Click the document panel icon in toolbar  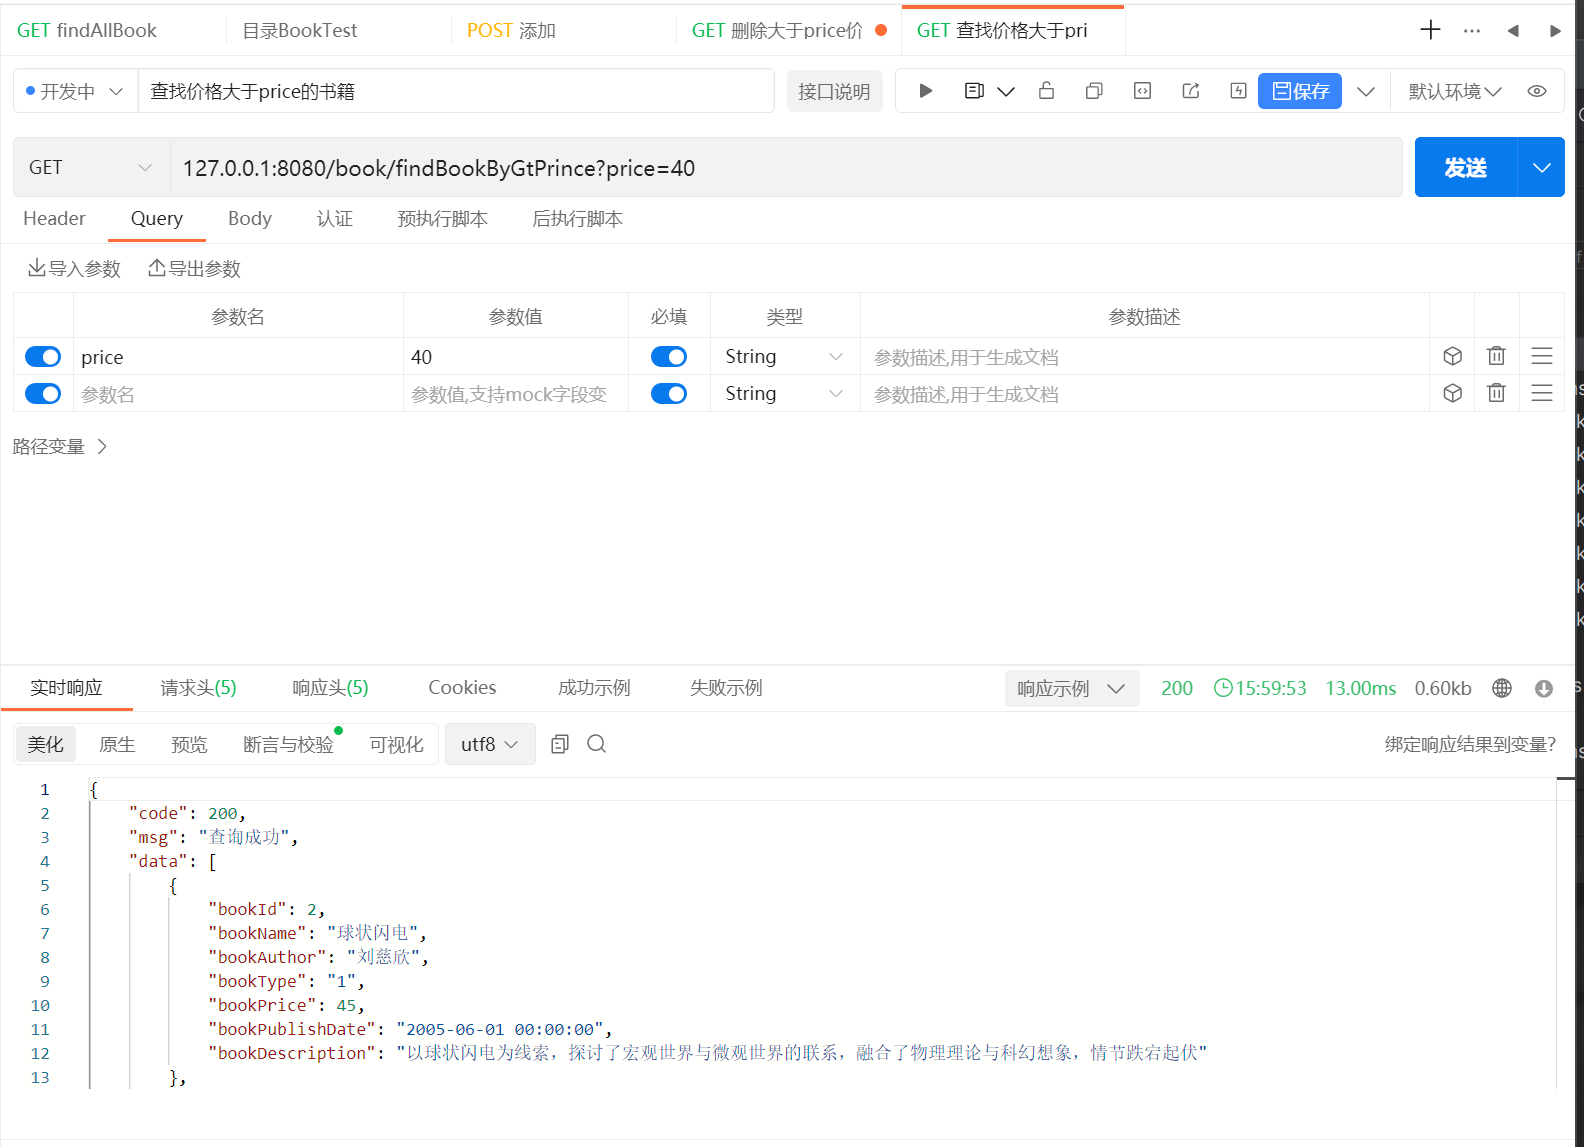974,91
